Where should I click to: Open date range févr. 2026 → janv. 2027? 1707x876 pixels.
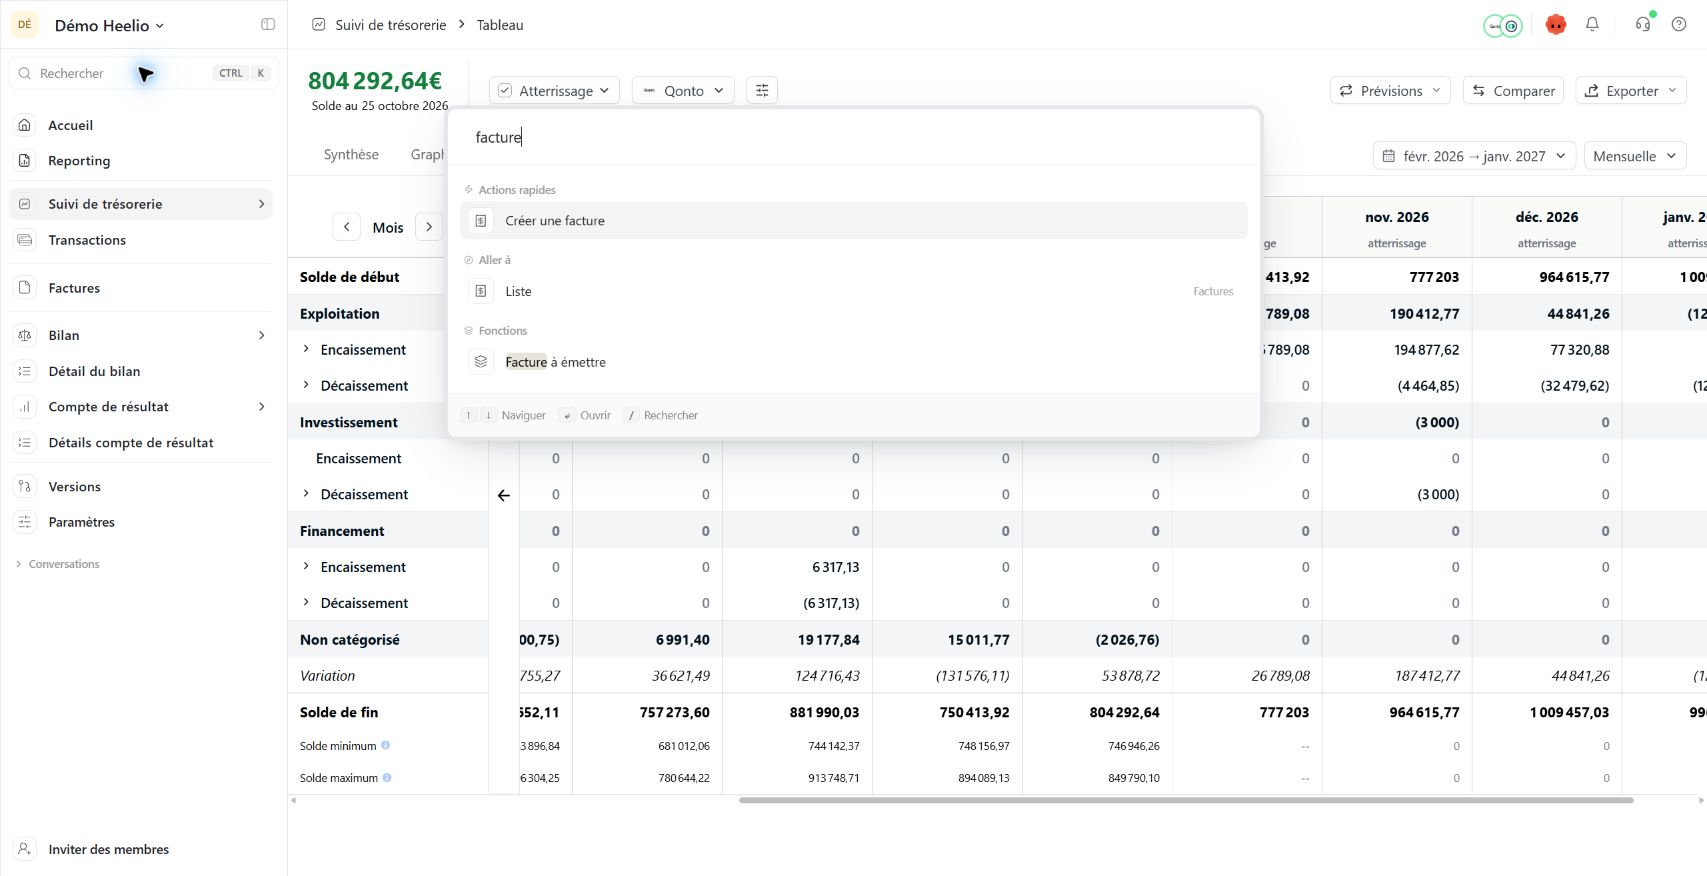point(1475,156)
